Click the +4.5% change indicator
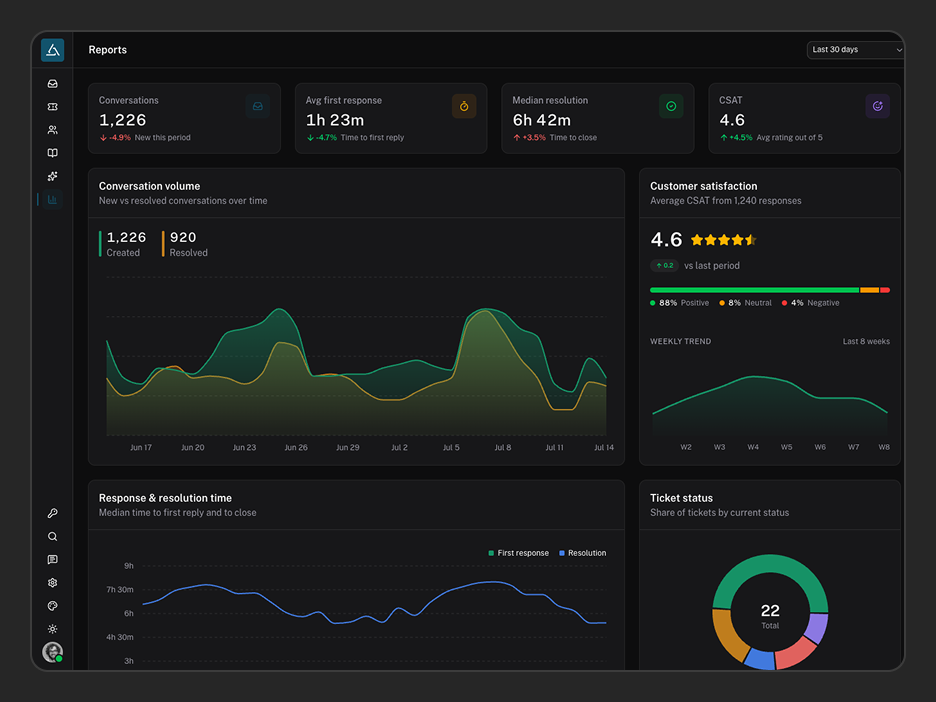Screen dimensions: 936x702 coord(735,138)
